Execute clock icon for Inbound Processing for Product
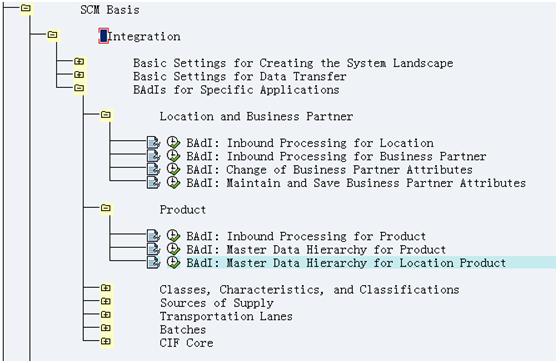Viewport: 560px width, 363px height. coord(173,236)
